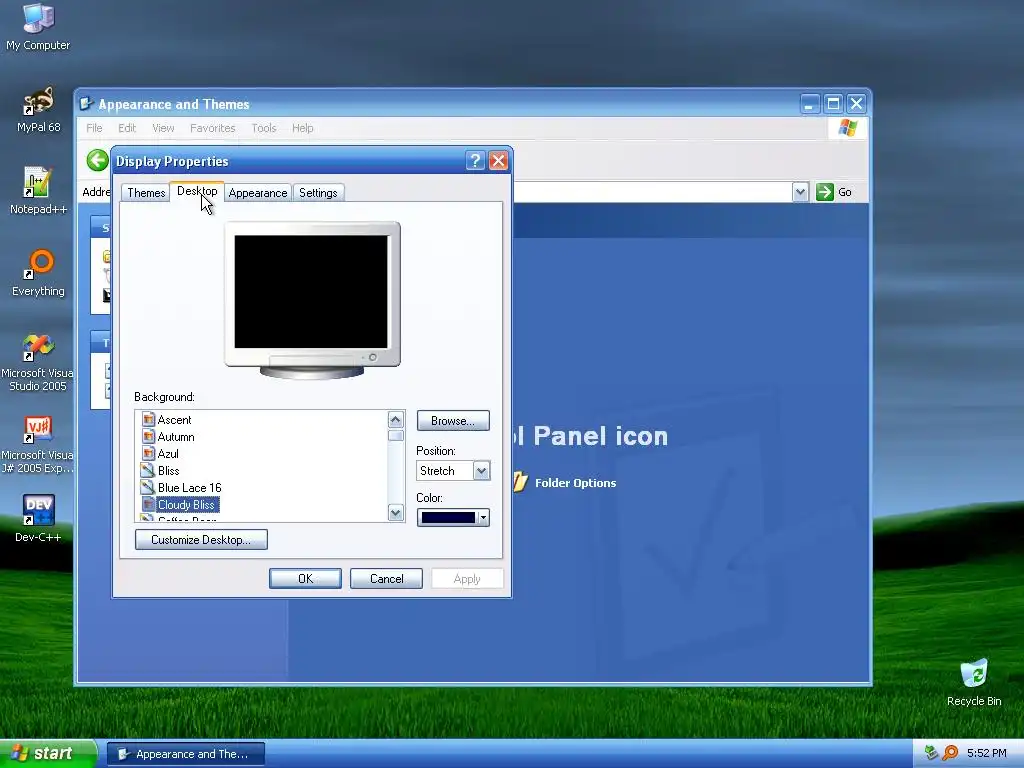Select Azul in background list
The width and height of the screenshot is (1024, 768).
click(x=168, y=454)
